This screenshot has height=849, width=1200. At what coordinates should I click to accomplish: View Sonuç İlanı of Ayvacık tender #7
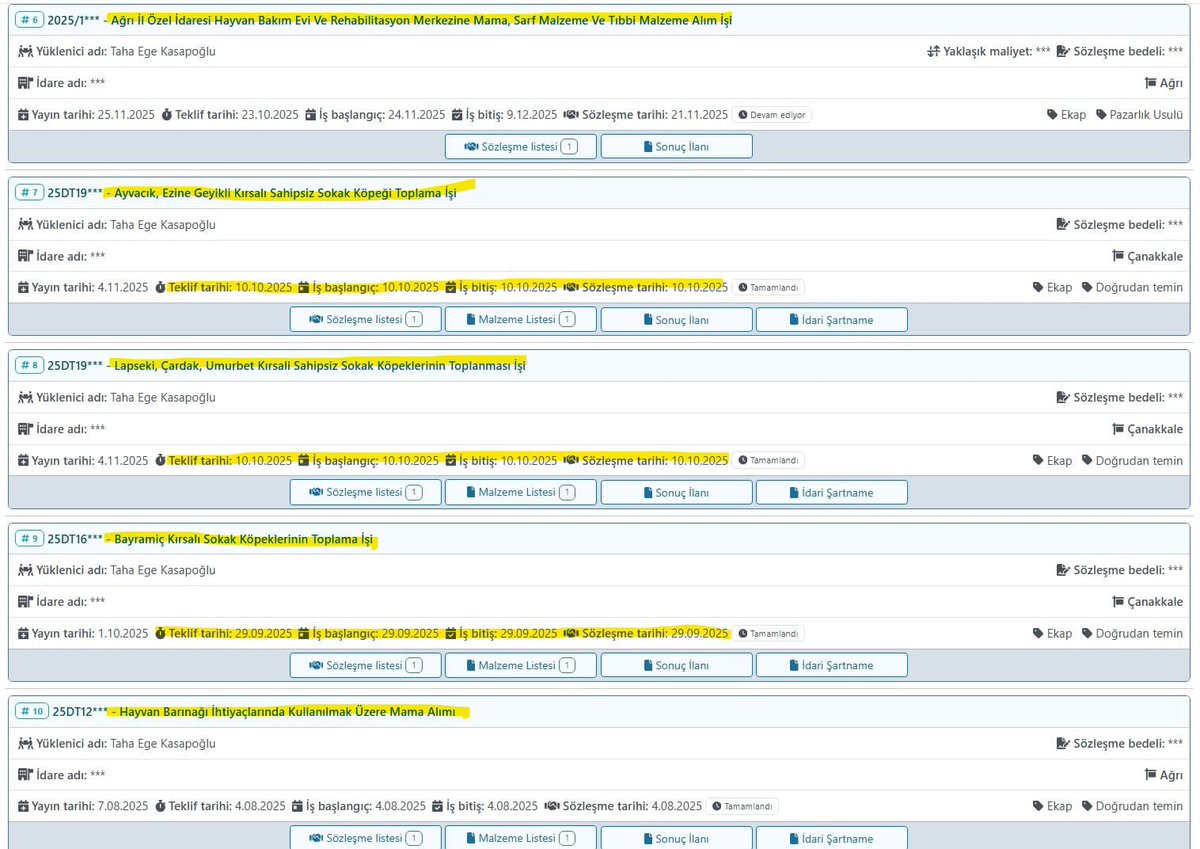677,319
